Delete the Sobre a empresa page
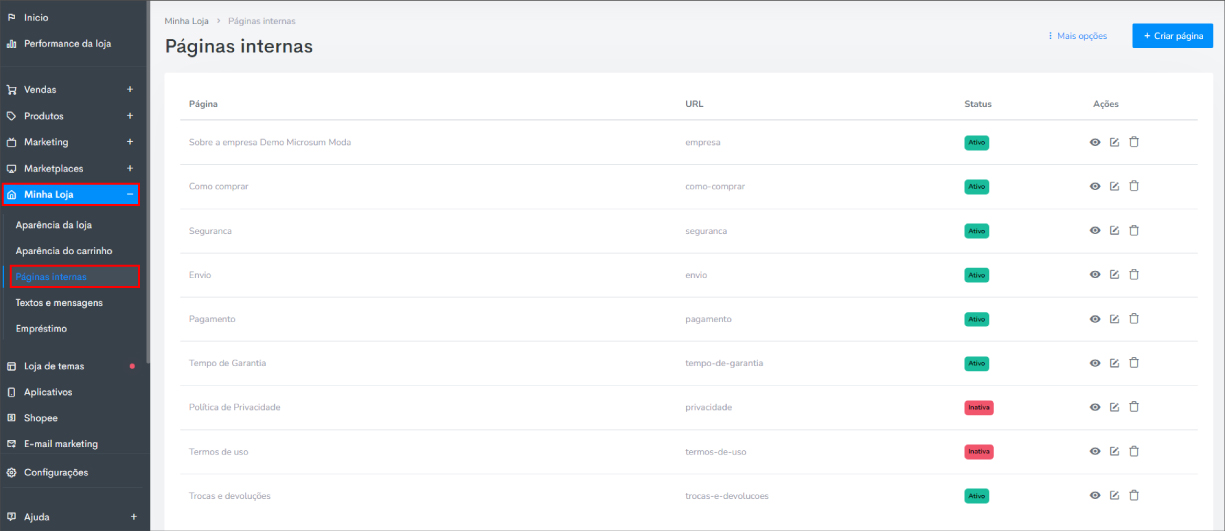The image size is (1225, 531). pyautogui.click(x=1134, y=142)
